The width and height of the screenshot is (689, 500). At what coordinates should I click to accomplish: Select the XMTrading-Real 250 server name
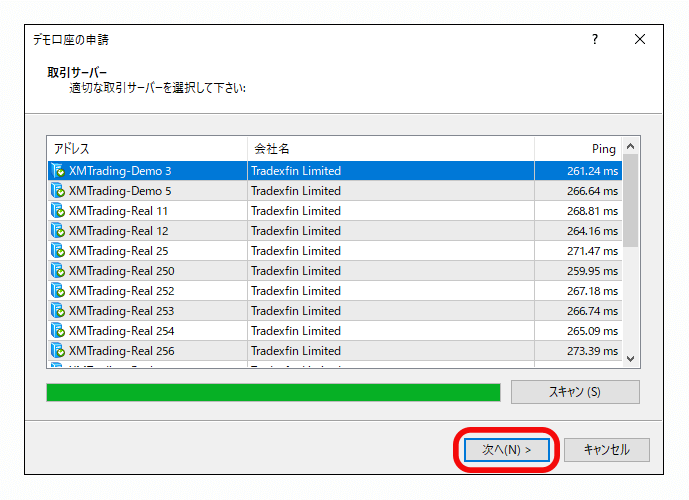122,271
